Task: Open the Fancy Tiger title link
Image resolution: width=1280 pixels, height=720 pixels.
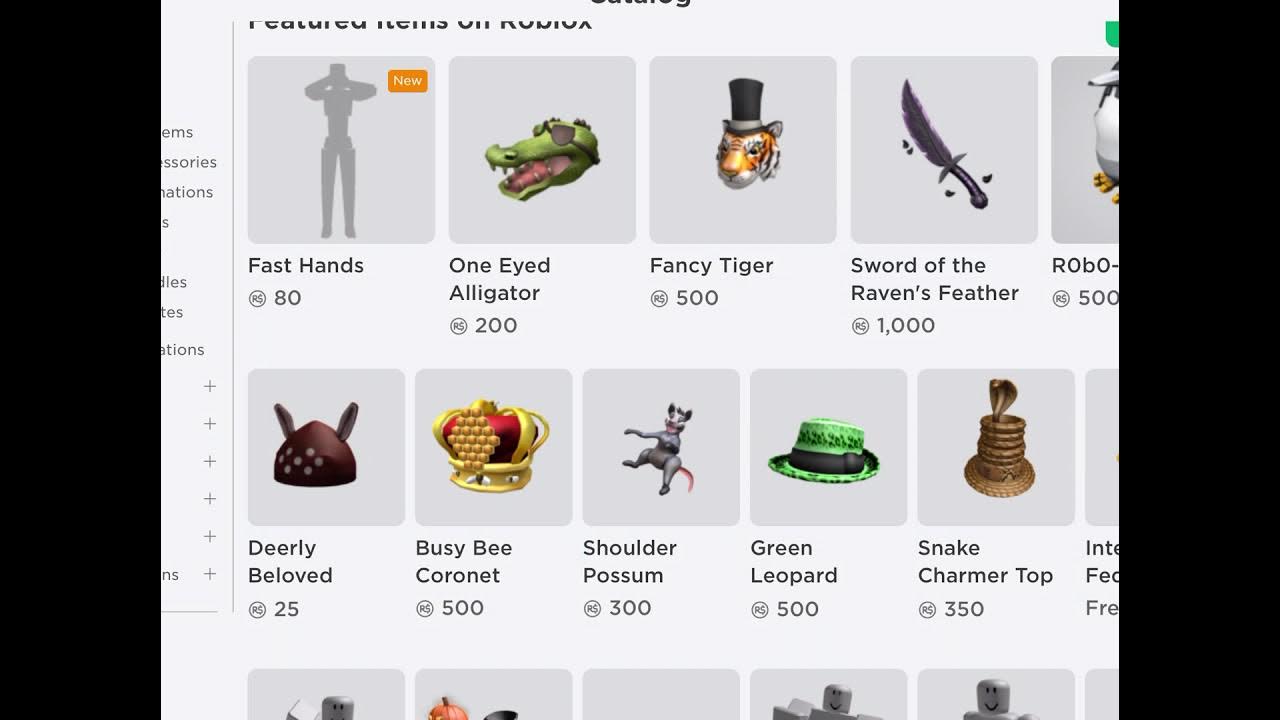Action: (712, 265)
